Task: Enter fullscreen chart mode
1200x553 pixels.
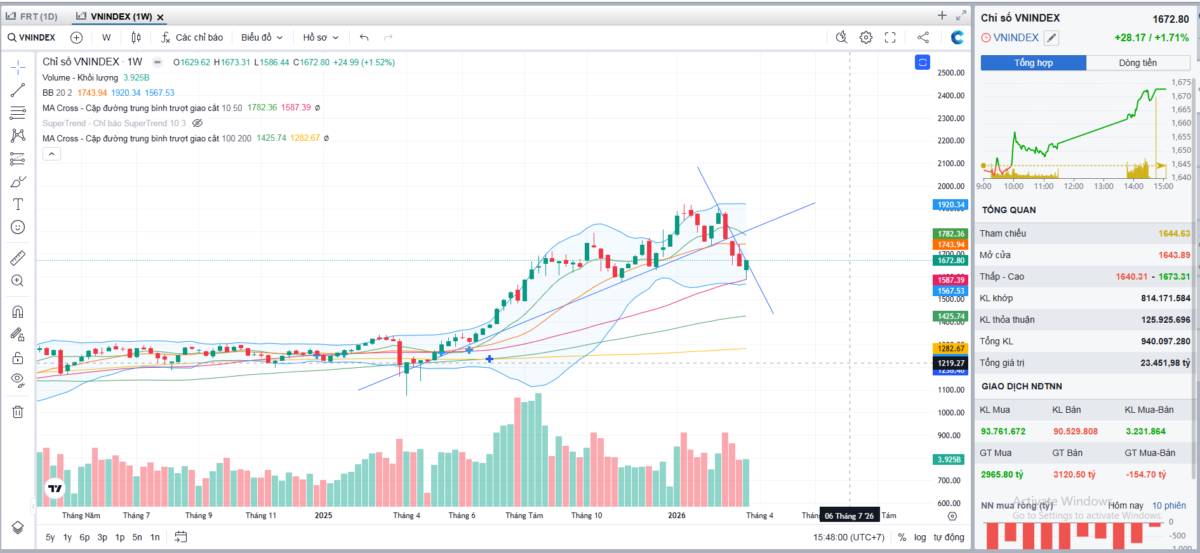Action: tap(890, 37)
